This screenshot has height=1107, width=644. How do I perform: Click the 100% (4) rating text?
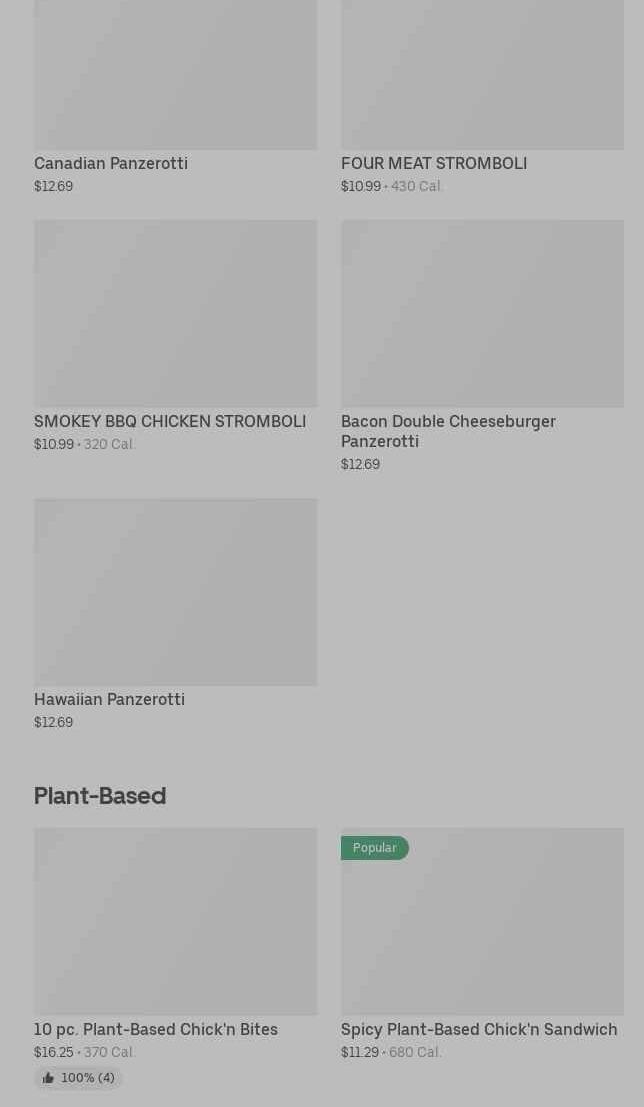coord(88,1078)
